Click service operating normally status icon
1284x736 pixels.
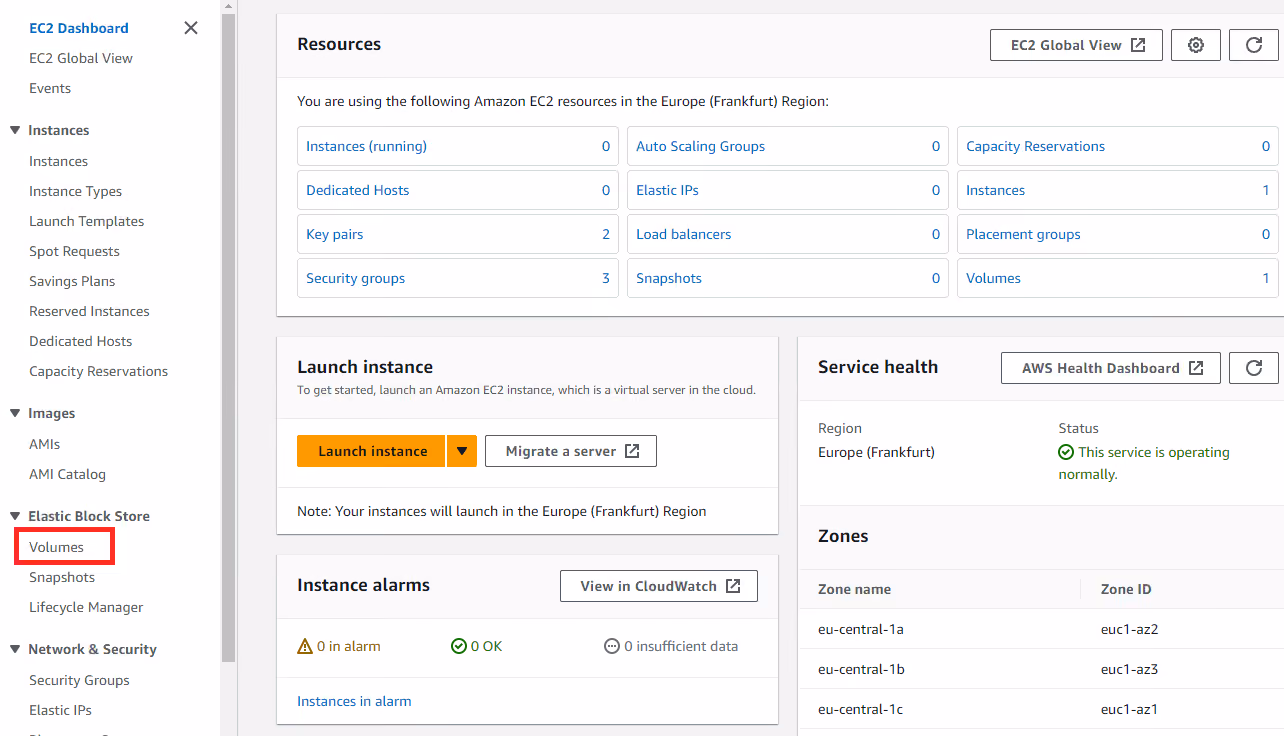(x=1066, y=452)
